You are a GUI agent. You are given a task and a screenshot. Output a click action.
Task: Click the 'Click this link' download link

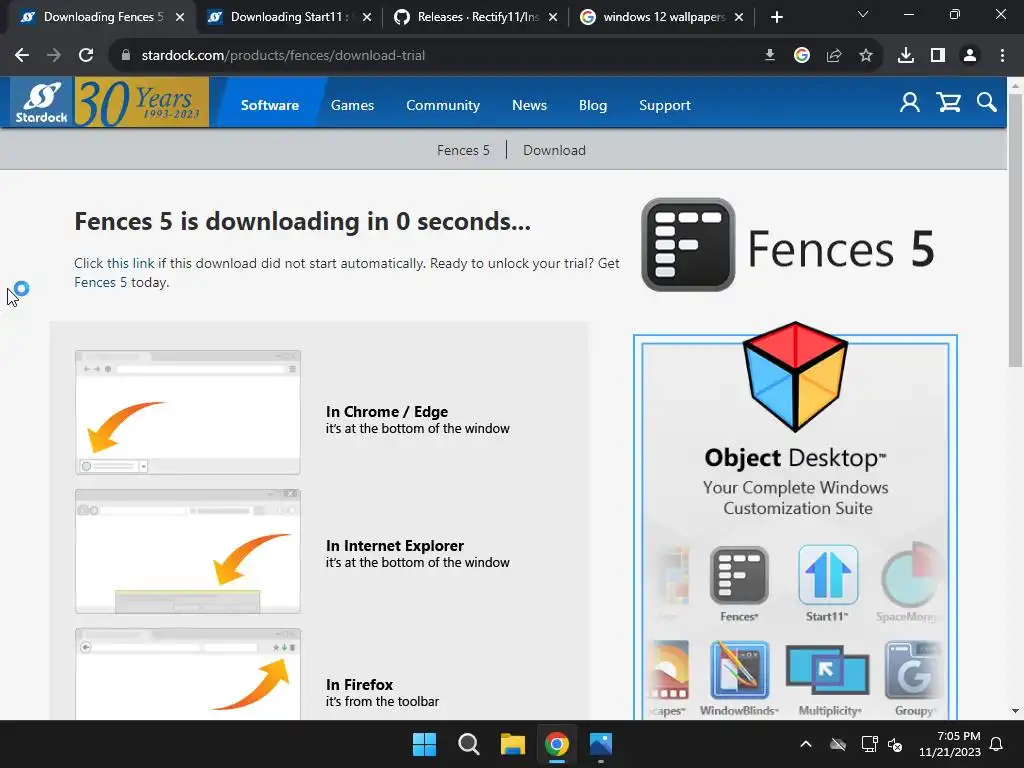click(114, 263)
